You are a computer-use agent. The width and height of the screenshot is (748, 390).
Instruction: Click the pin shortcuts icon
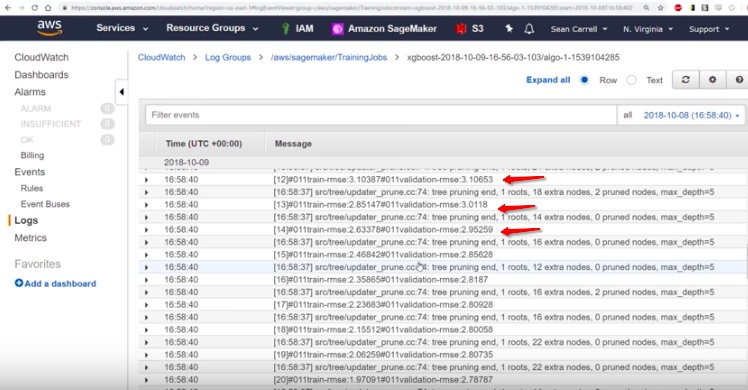509,29
